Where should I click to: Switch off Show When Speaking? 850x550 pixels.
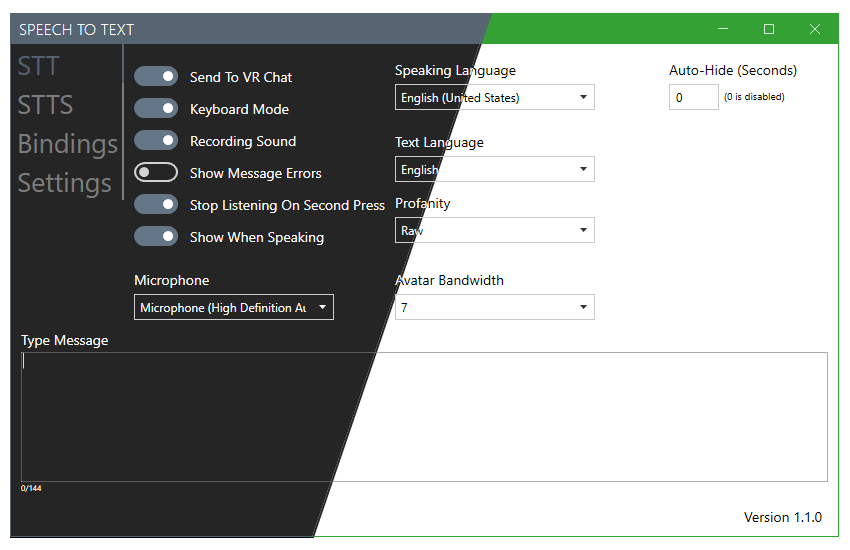(156, 236)
